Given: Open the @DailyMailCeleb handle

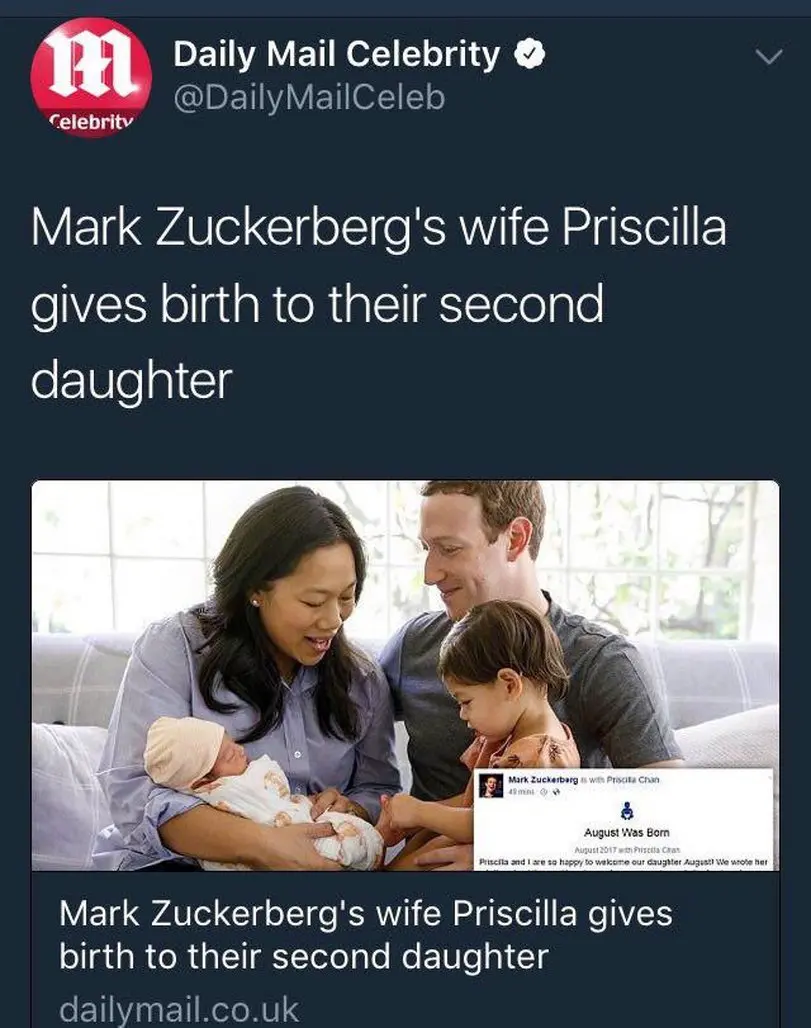Looking at the screenshot, I should (309, 98).
